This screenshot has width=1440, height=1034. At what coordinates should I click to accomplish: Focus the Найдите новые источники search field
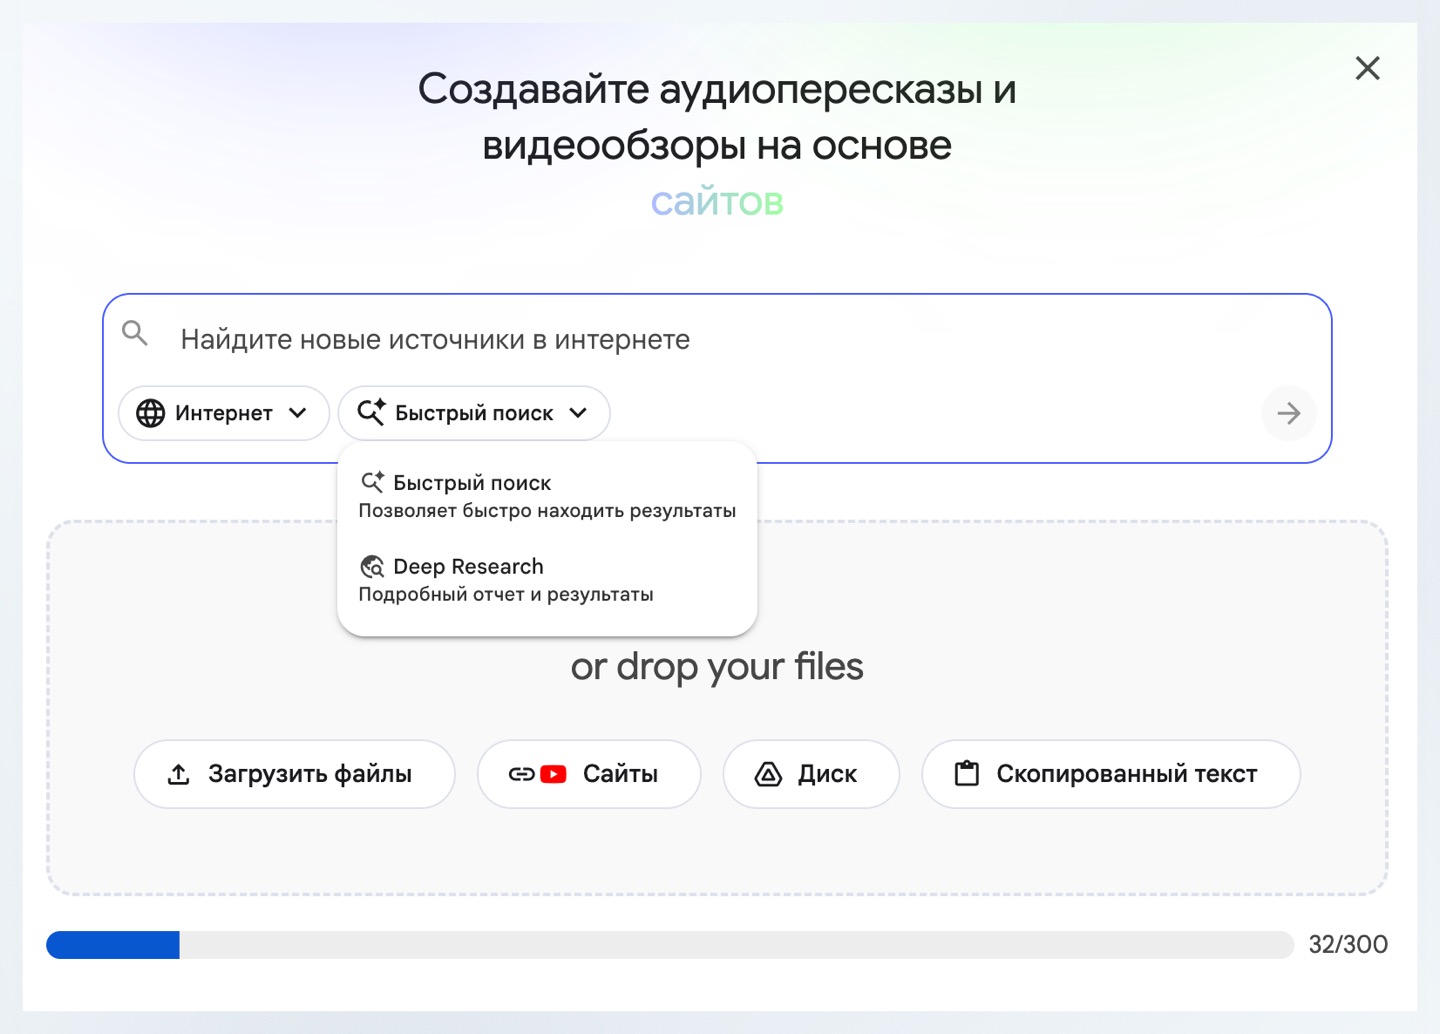[x=700, y=340]
